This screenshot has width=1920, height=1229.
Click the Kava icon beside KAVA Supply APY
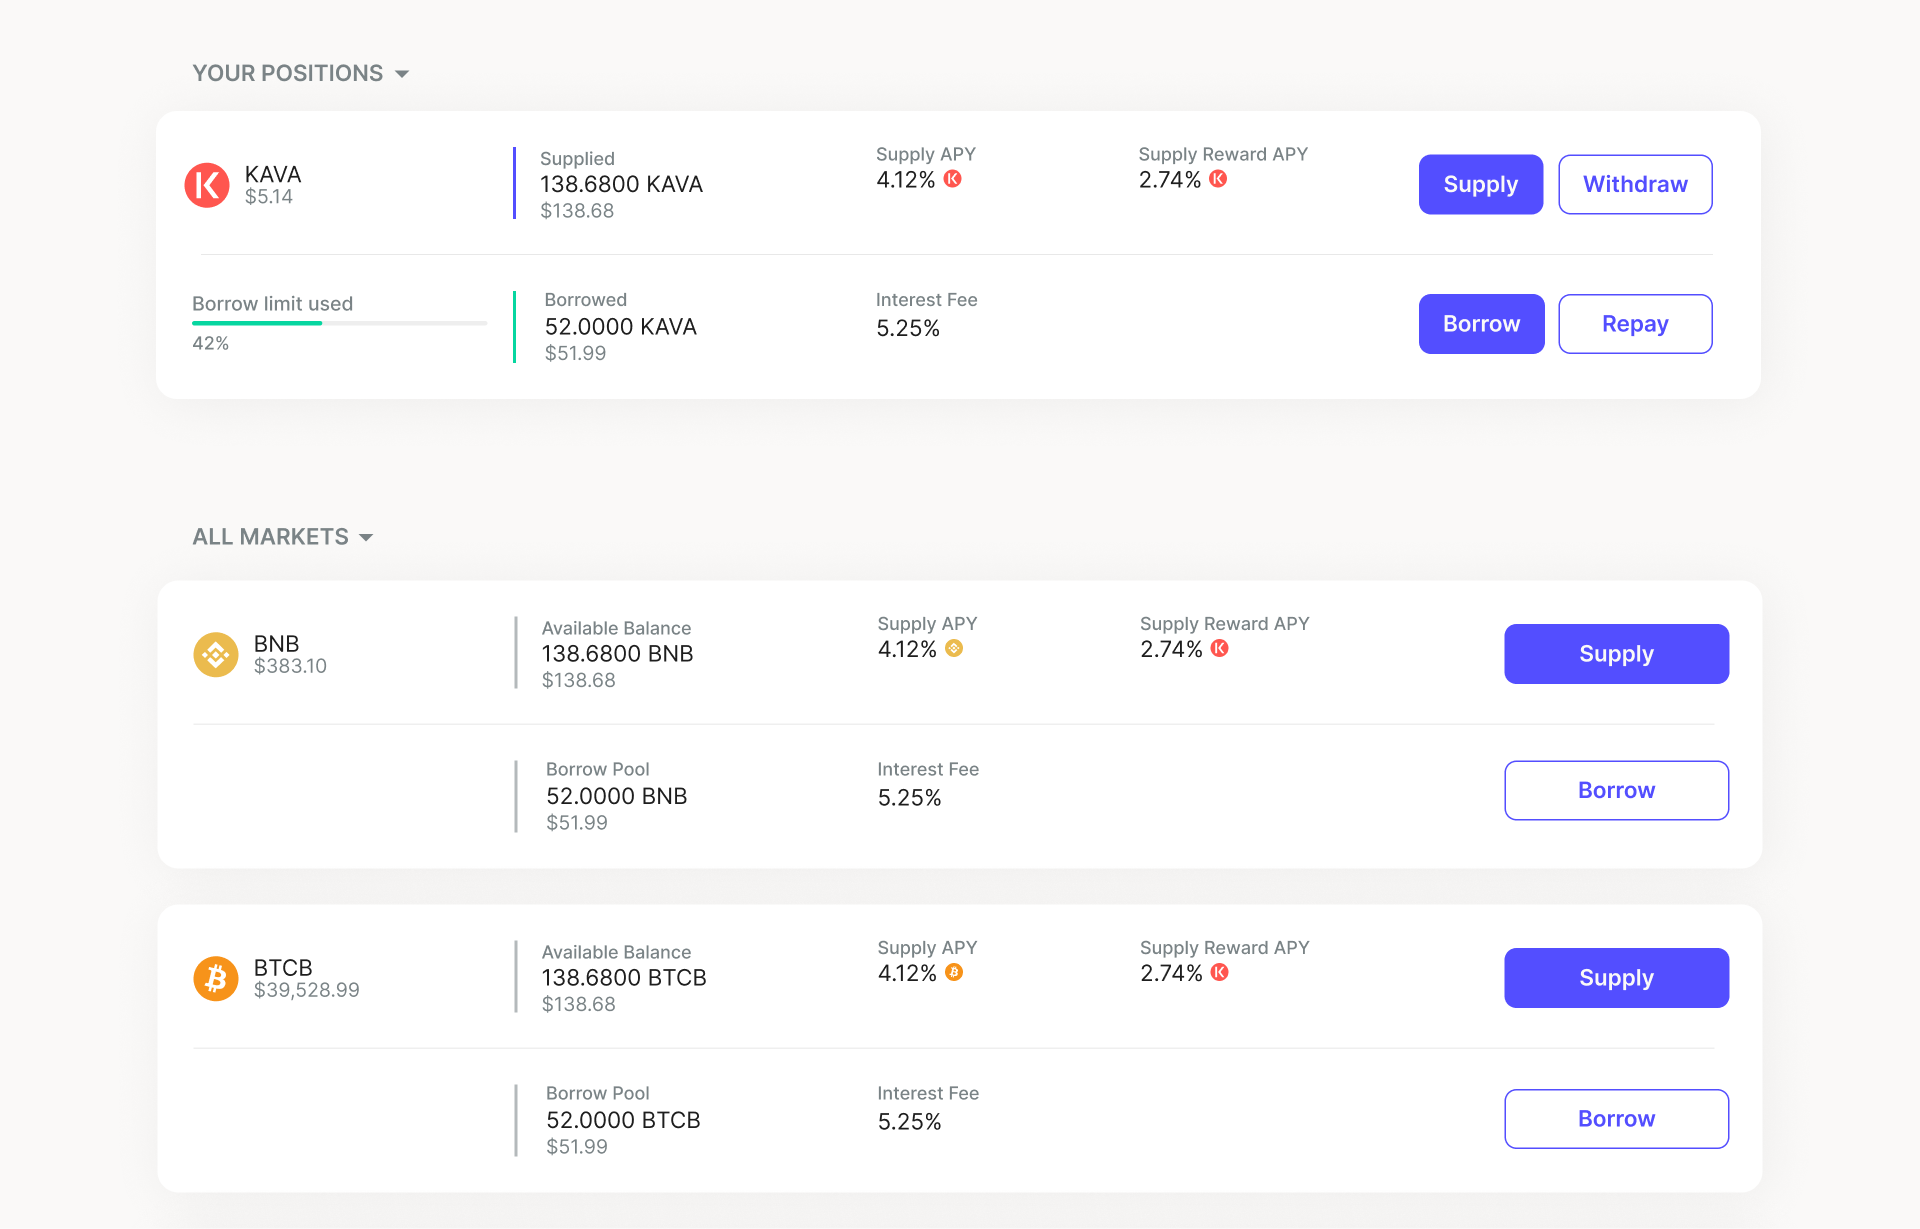click(x=953, y=179)
